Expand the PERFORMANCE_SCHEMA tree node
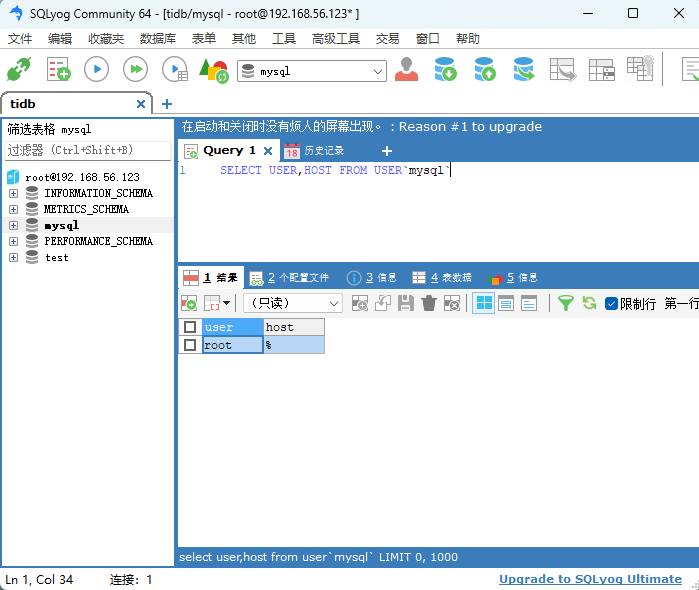This screenshot has width=699, height=590. tap(13, 241)
